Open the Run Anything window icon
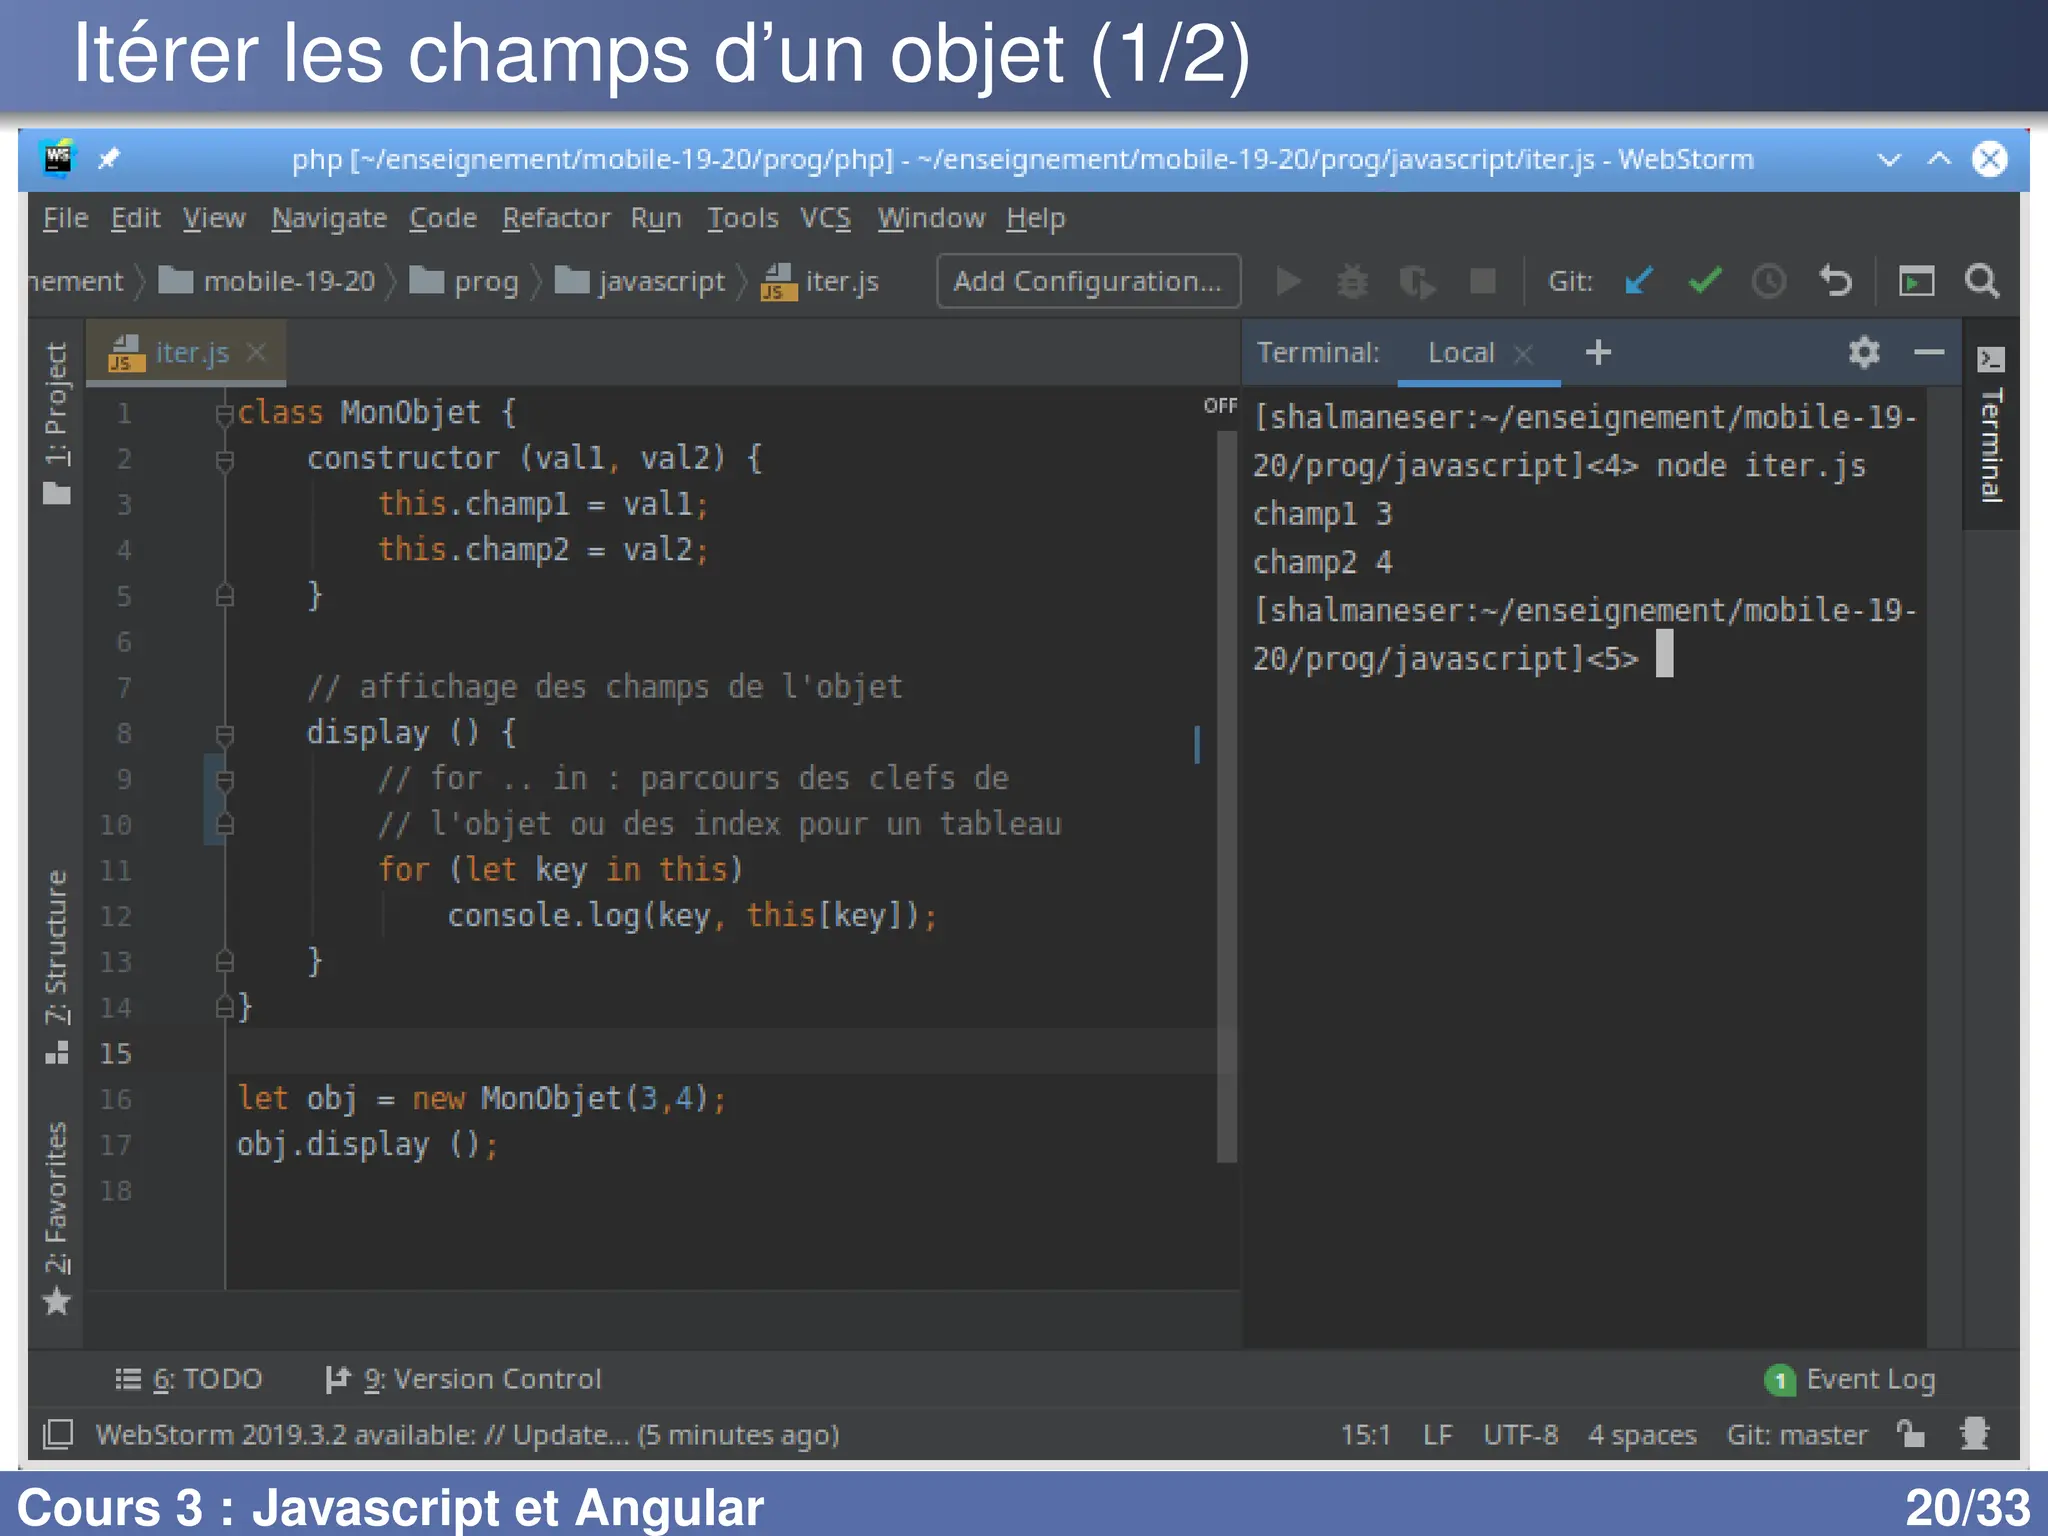Screen dimensions: 2048x1536 [x=1916, y=282]
